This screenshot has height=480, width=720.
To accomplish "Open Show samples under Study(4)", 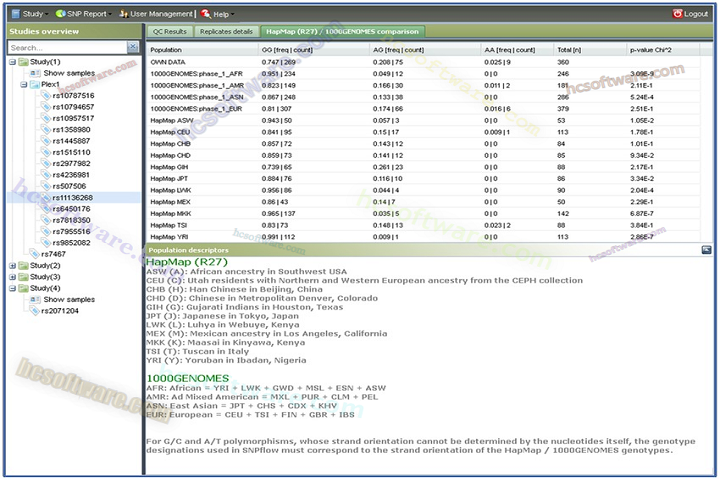I will click(x=69, y=299).
